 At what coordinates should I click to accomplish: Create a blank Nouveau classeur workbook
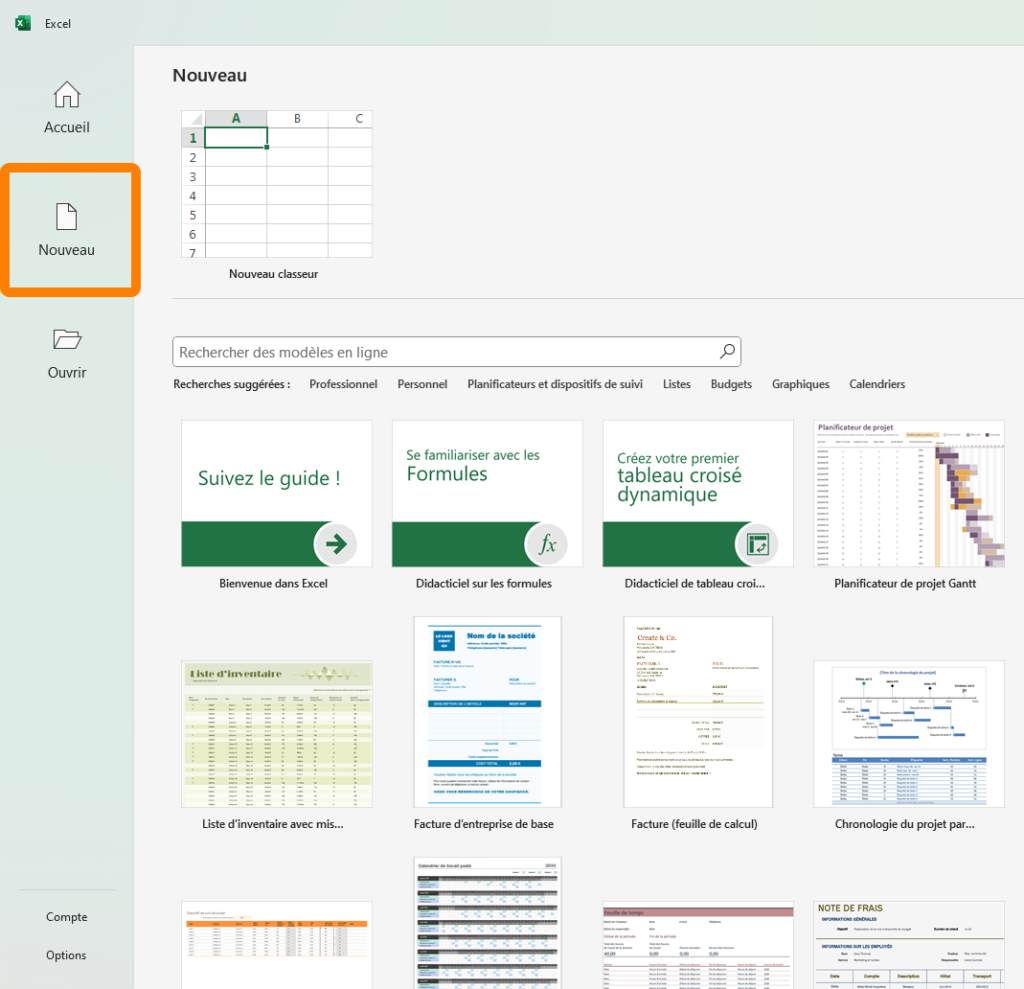tap(277, 184)
